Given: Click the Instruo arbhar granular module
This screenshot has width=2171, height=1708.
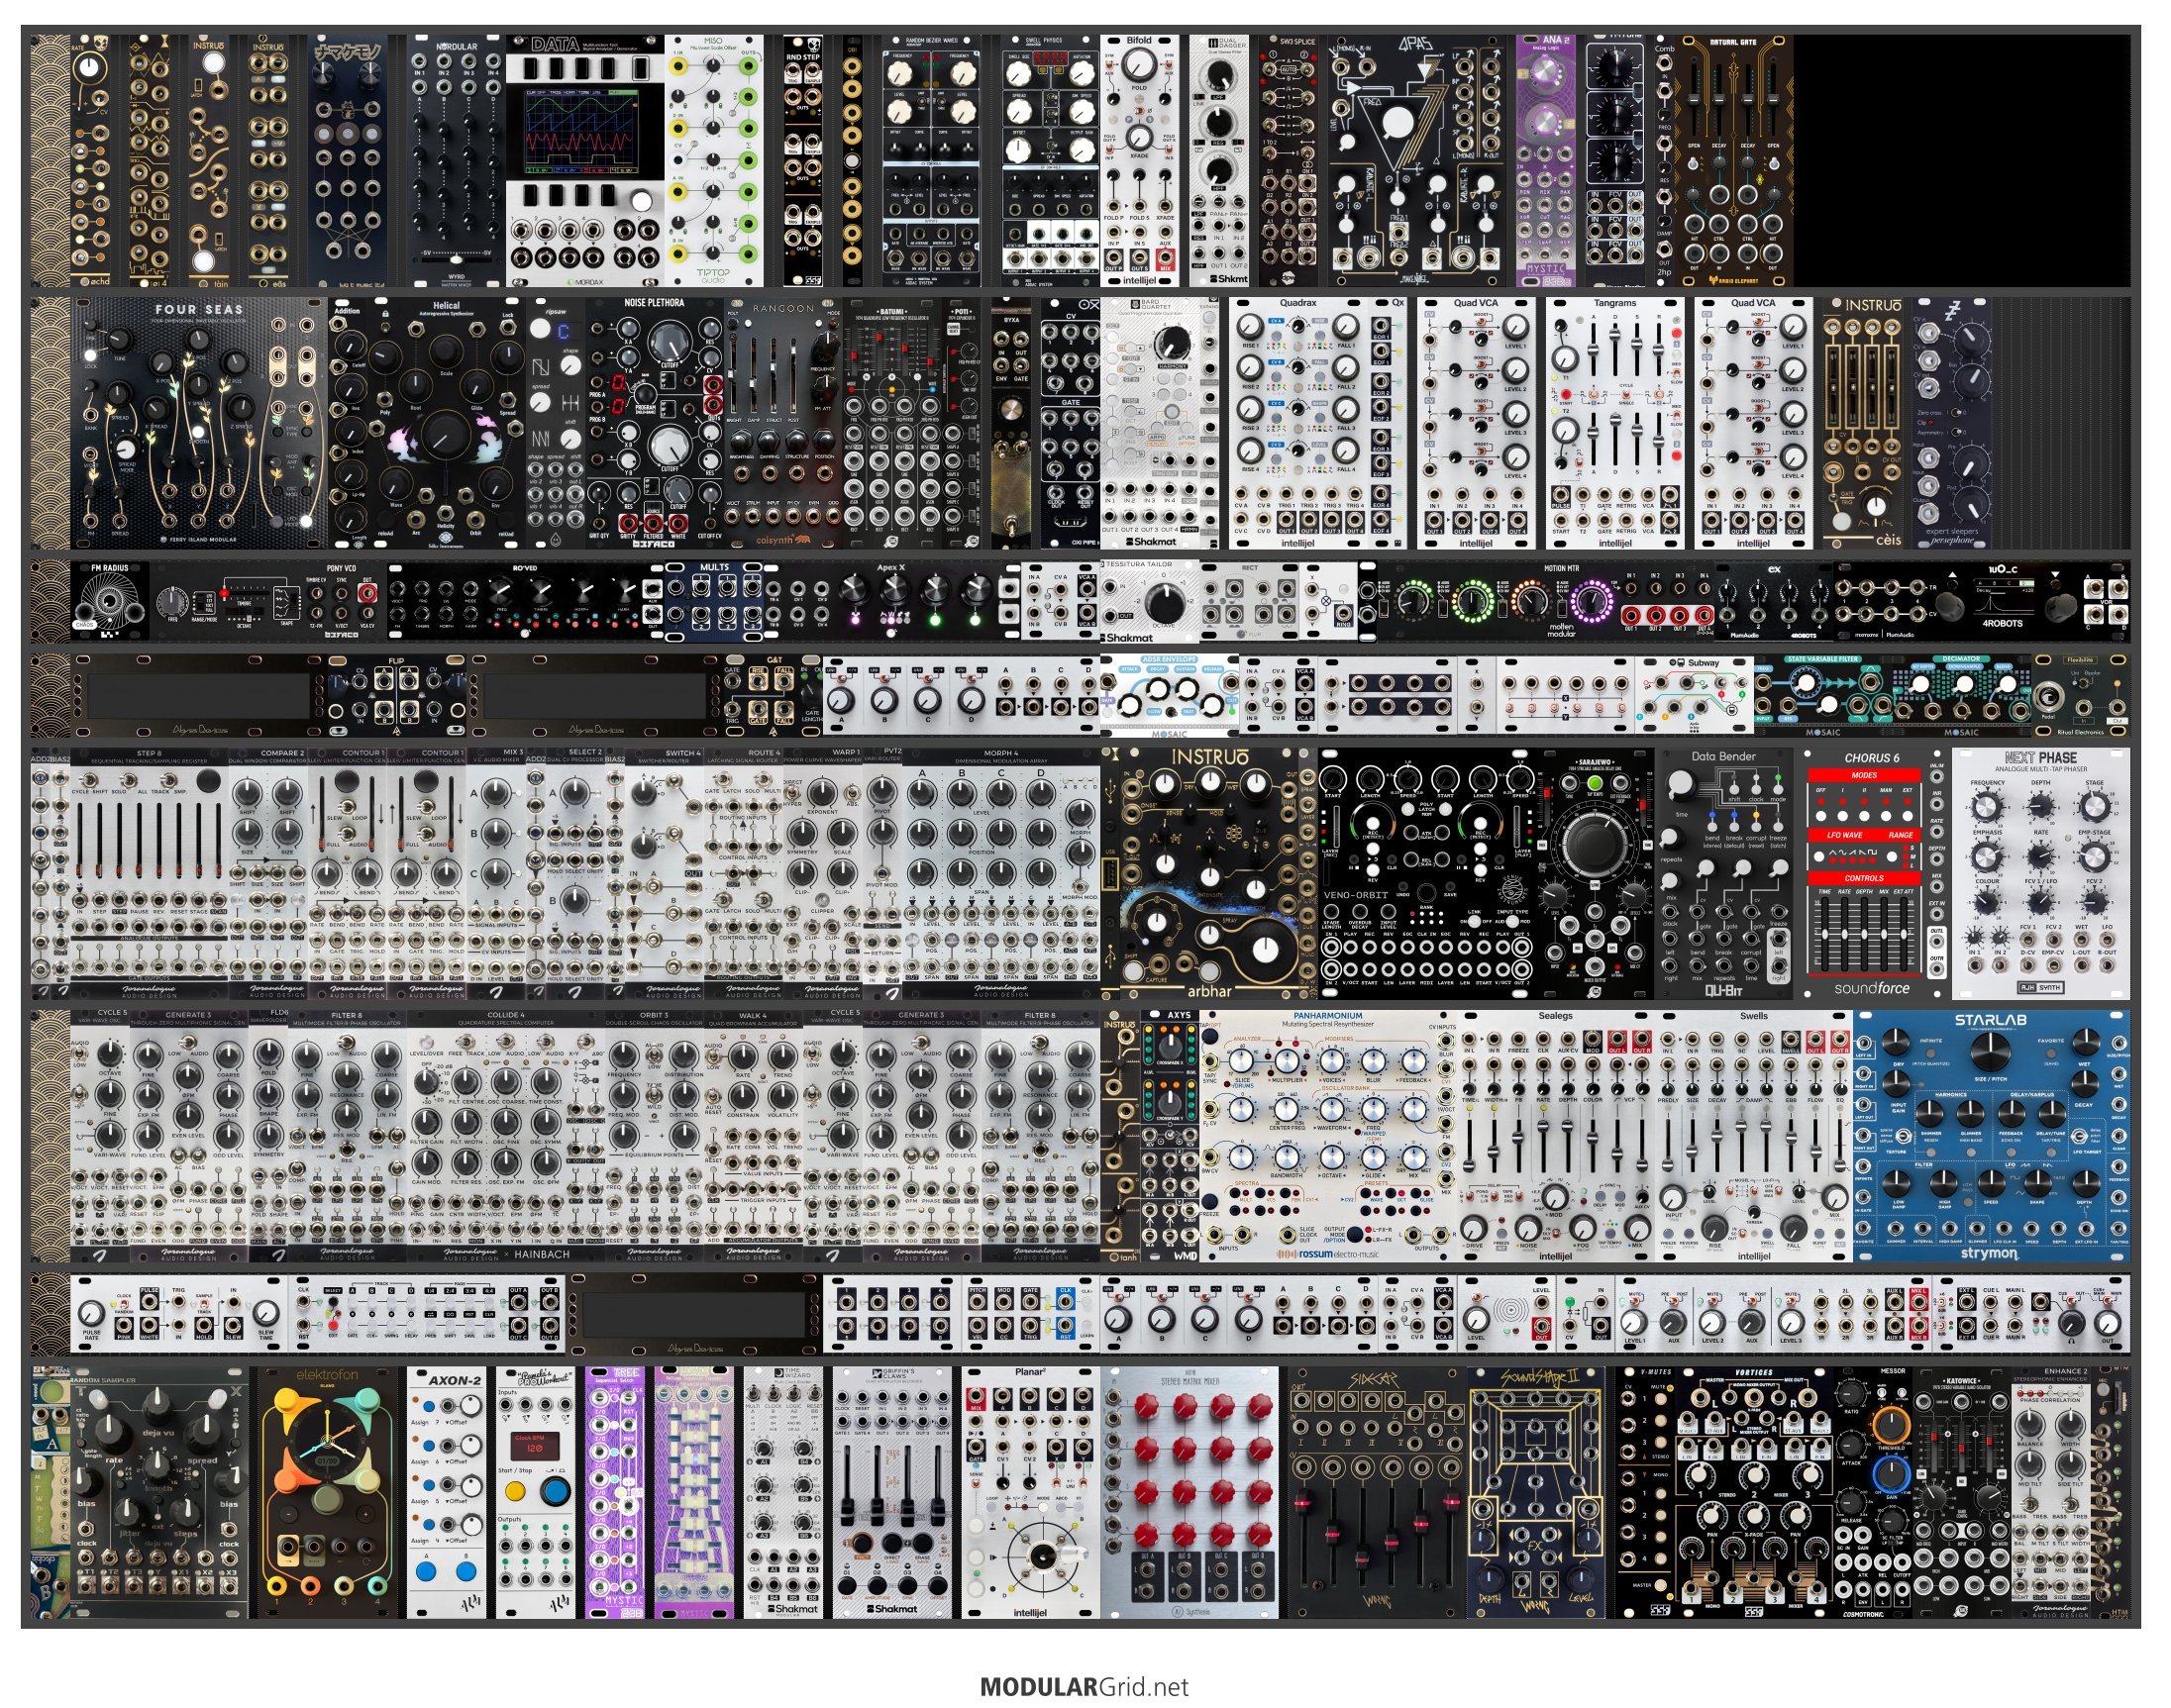Looking at the screenshot, I should tap(1209, 873).
